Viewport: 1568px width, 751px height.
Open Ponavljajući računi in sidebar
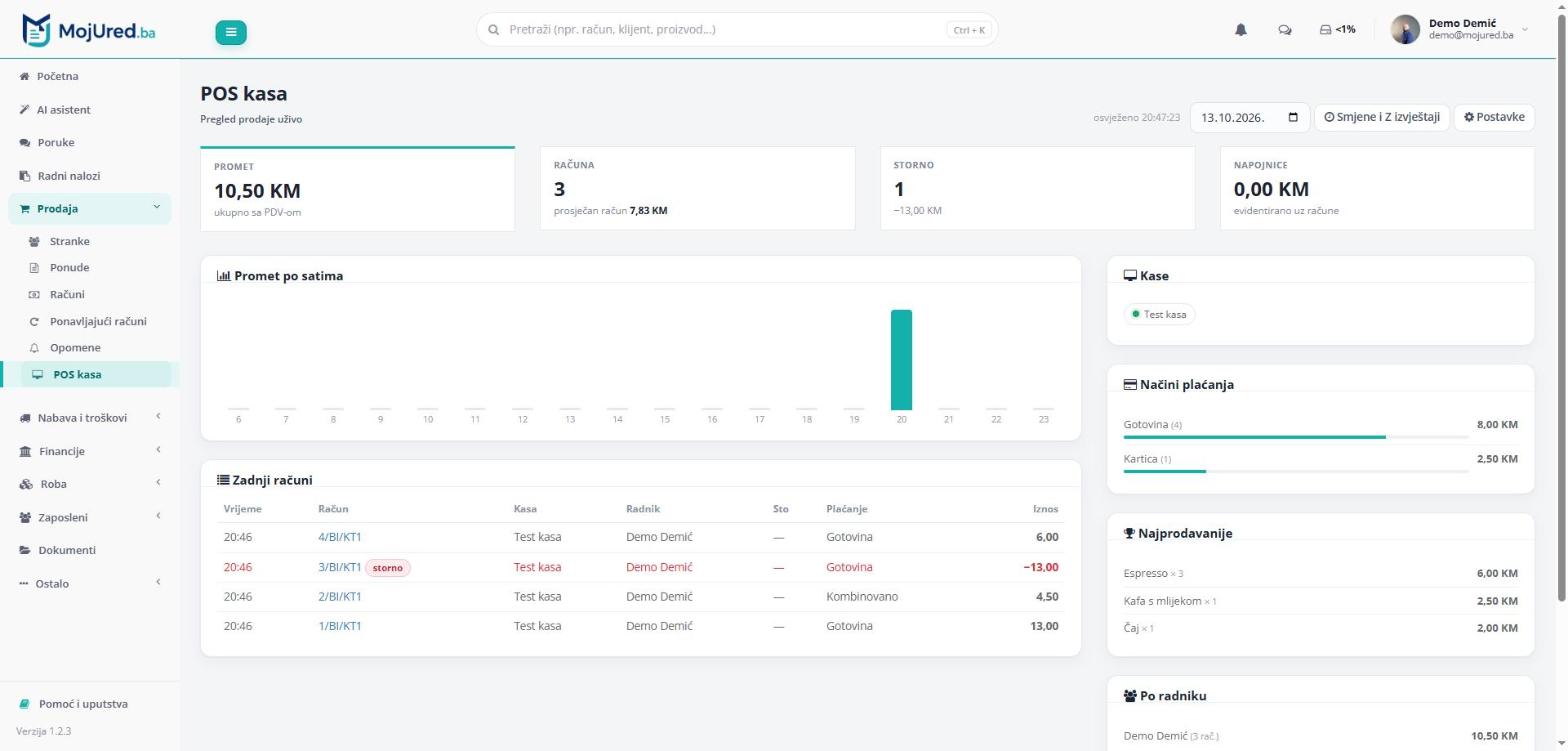click(96, 321)
